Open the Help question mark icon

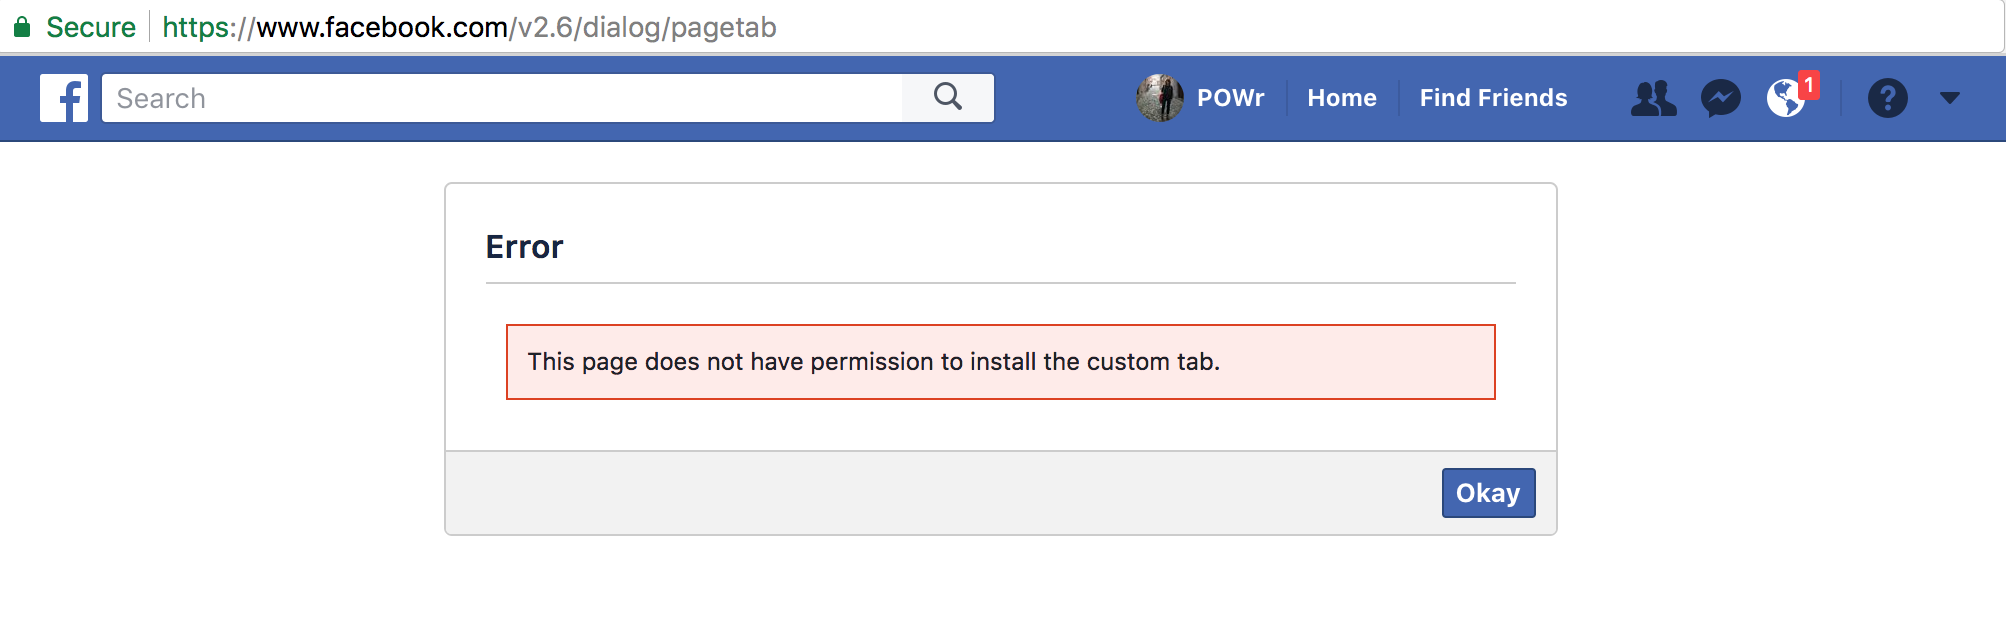(x=1888, y=98)
